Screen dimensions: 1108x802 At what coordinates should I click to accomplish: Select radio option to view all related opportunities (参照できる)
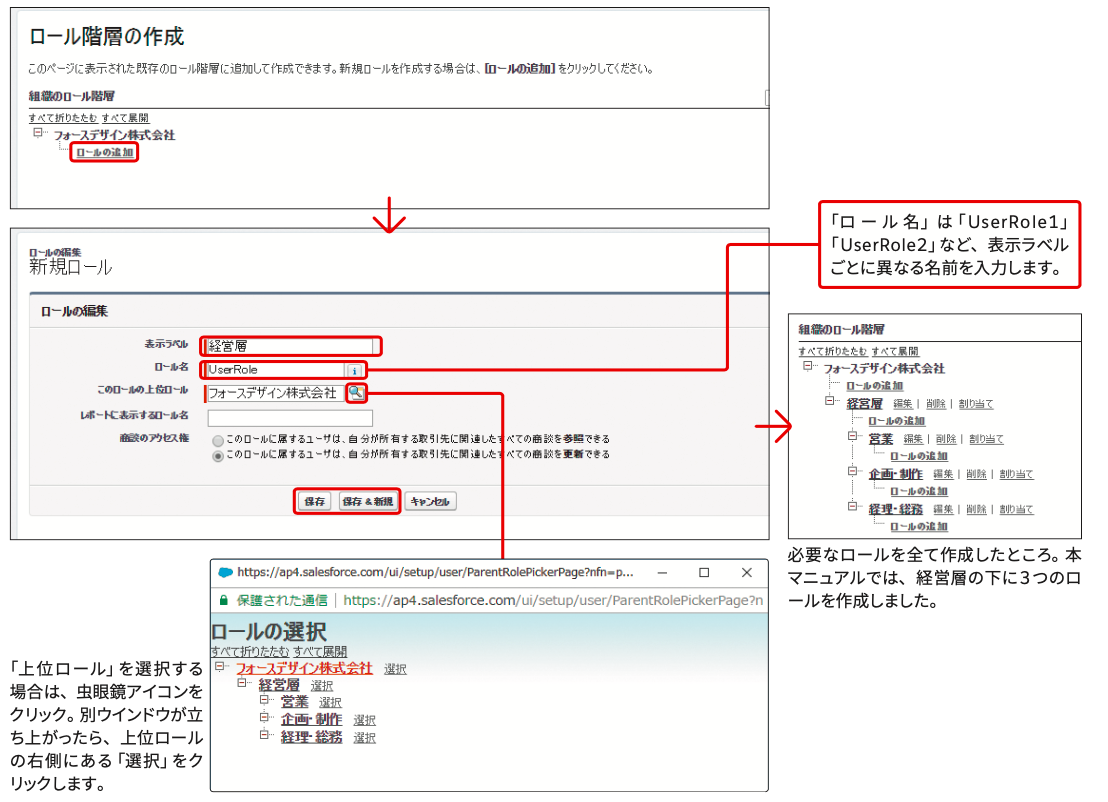point(218,440)
